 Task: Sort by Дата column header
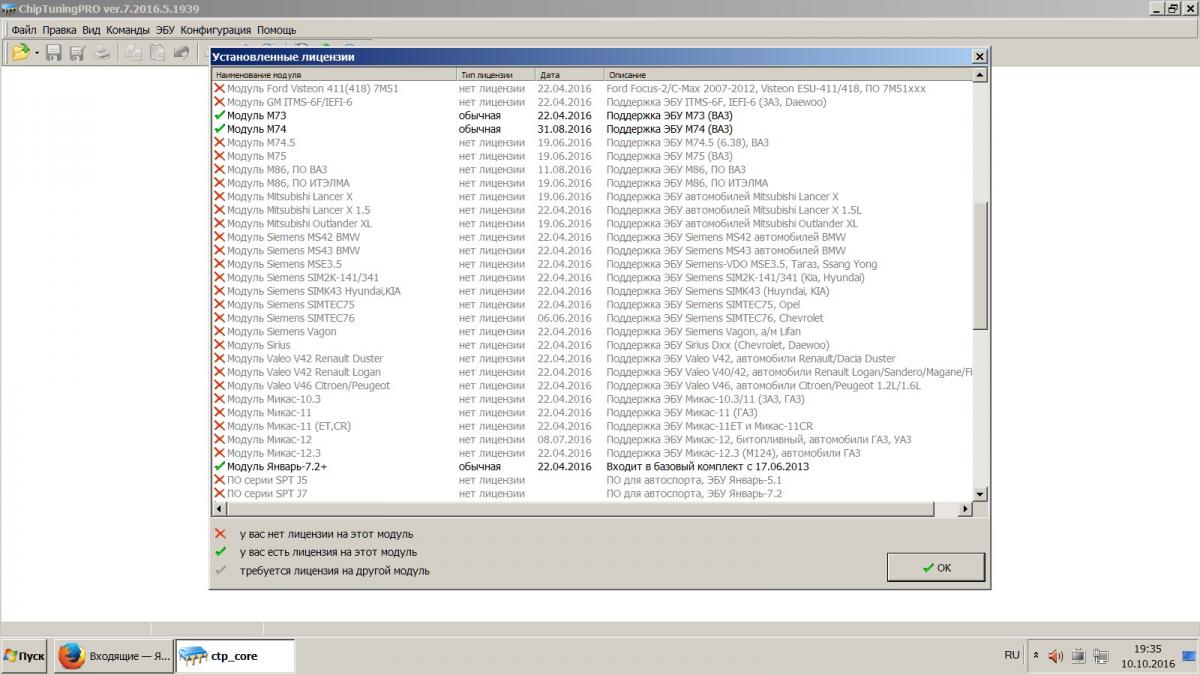point(569,75)
